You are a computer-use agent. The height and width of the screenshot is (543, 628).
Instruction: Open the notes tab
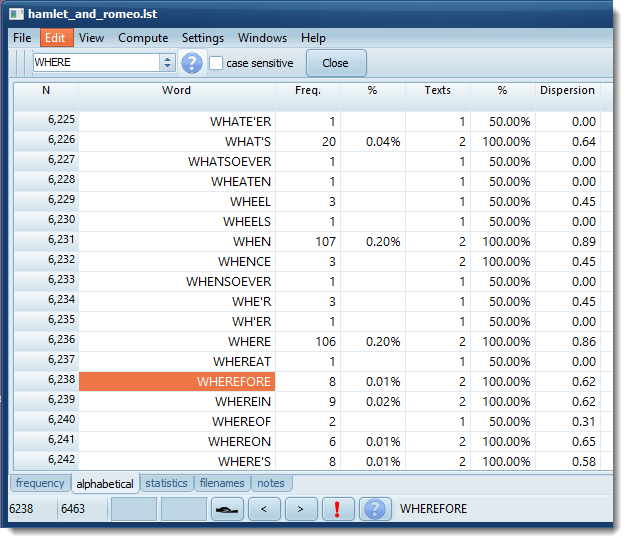[271, 483]
